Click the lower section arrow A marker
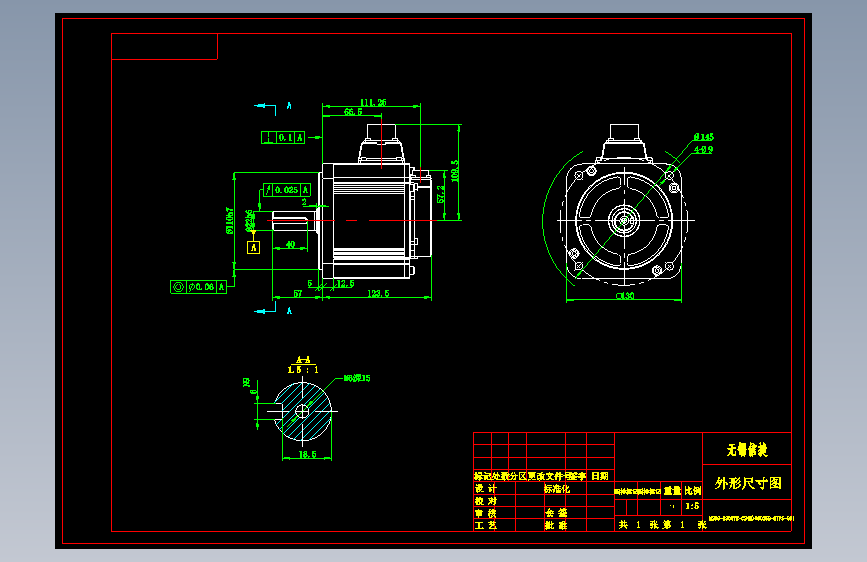This screenshot has width=867, height=562. [273, 310]
